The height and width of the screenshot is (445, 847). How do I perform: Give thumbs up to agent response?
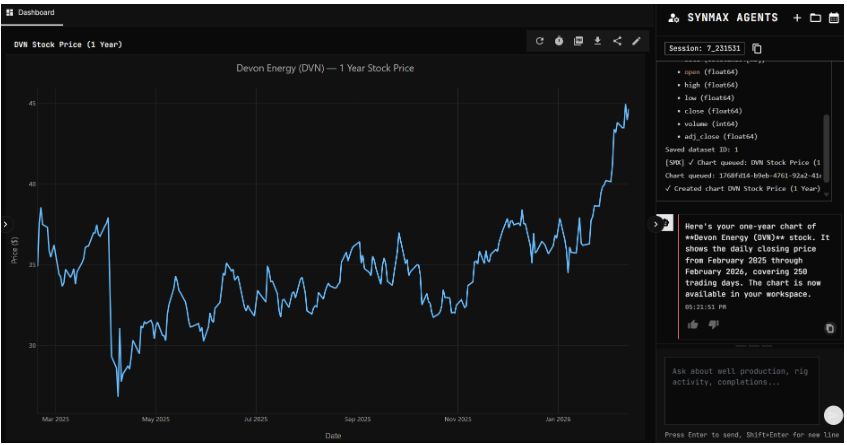click(x=693, y=324)
